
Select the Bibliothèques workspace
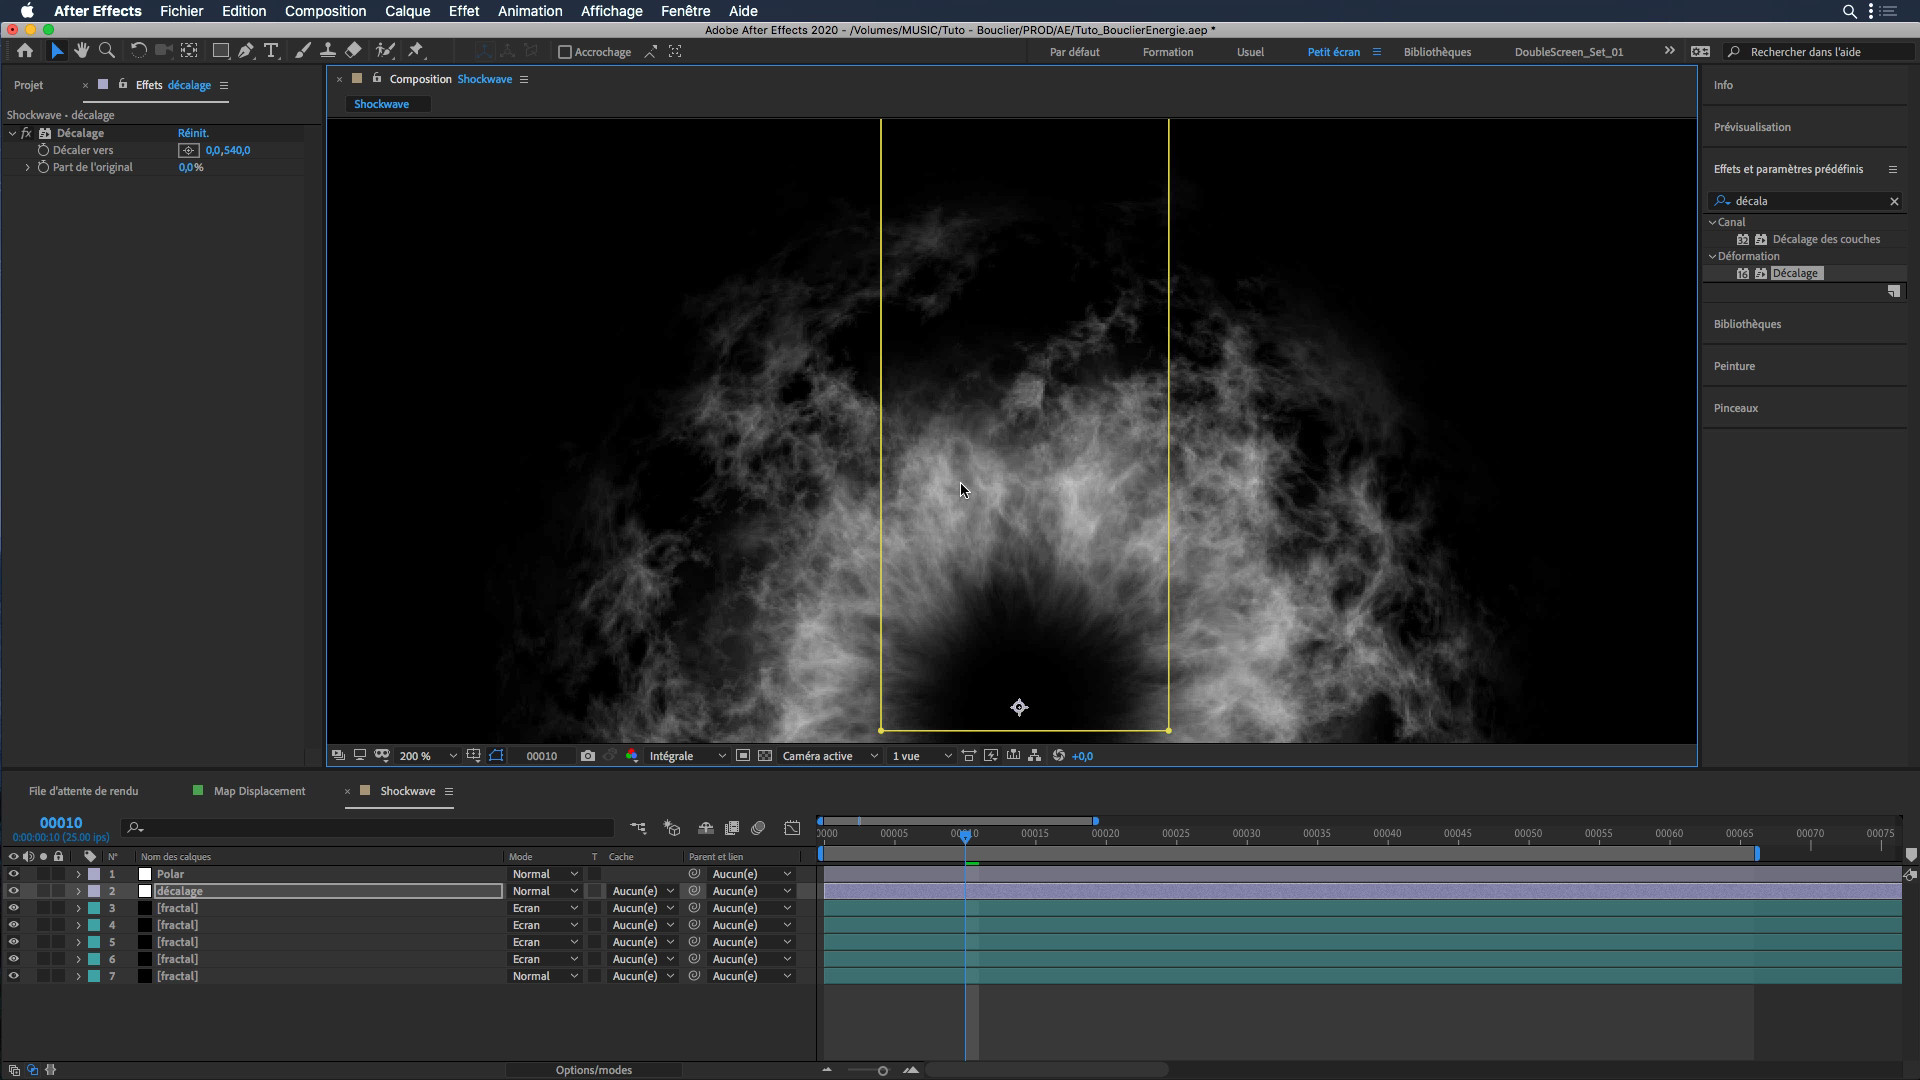[x=1437, y=52]
